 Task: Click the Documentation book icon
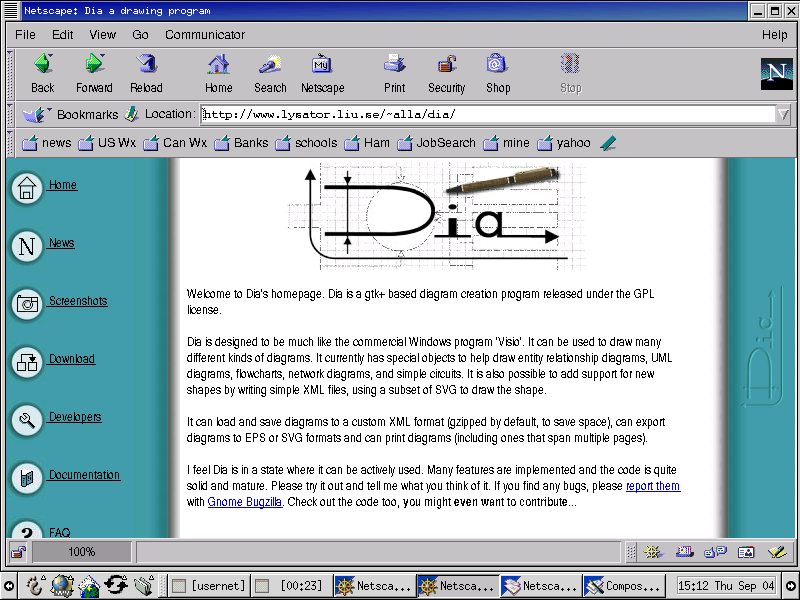point(27,478)
